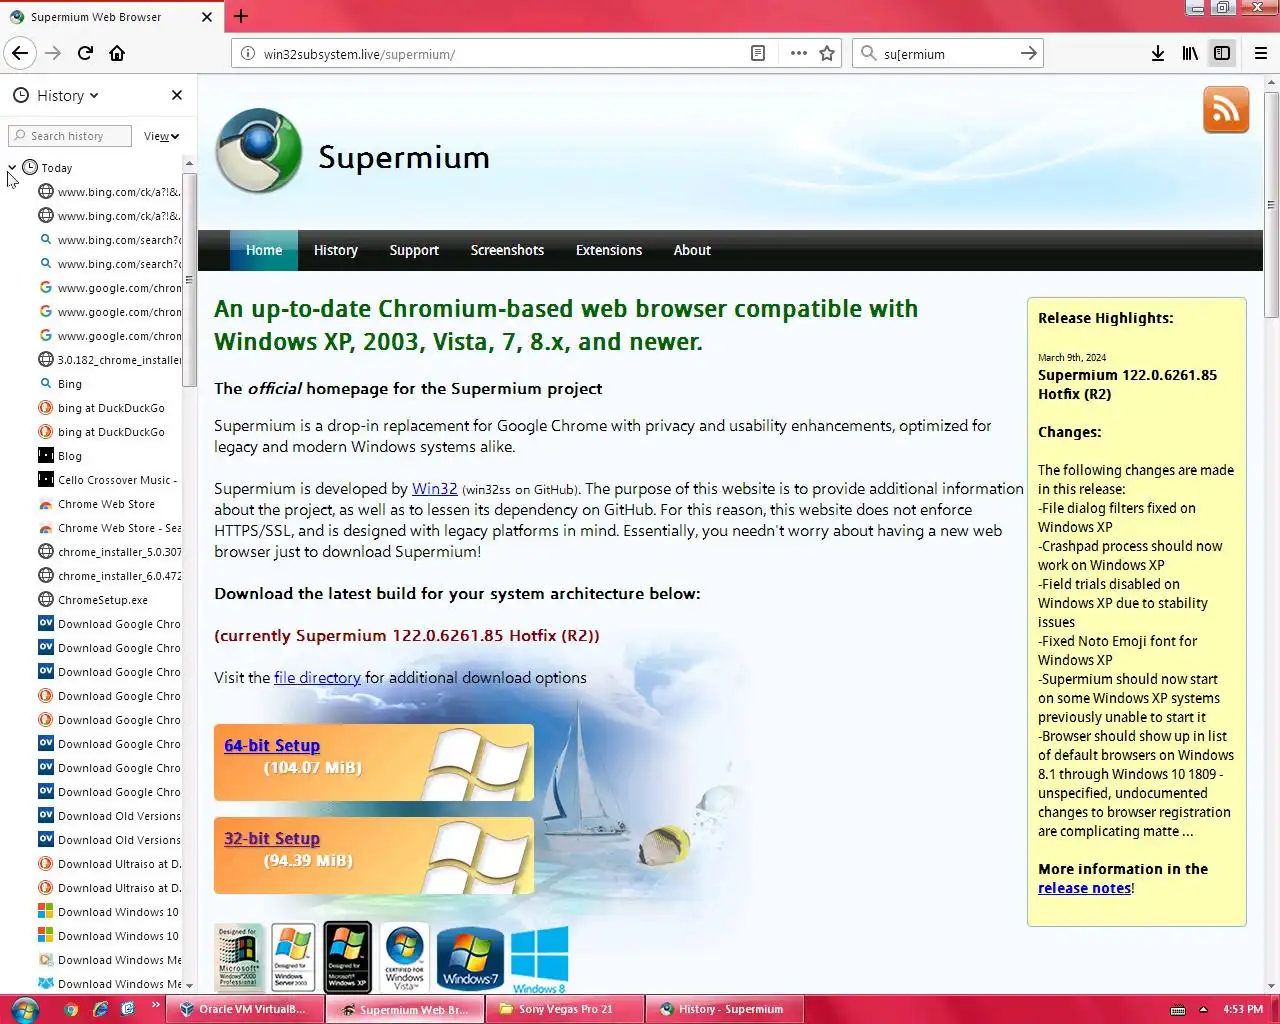Image resolution: width=1280 pixels, height=1024 pixels.
Task: Click the forward navigation arrow
Action: [x=53, y=53]
